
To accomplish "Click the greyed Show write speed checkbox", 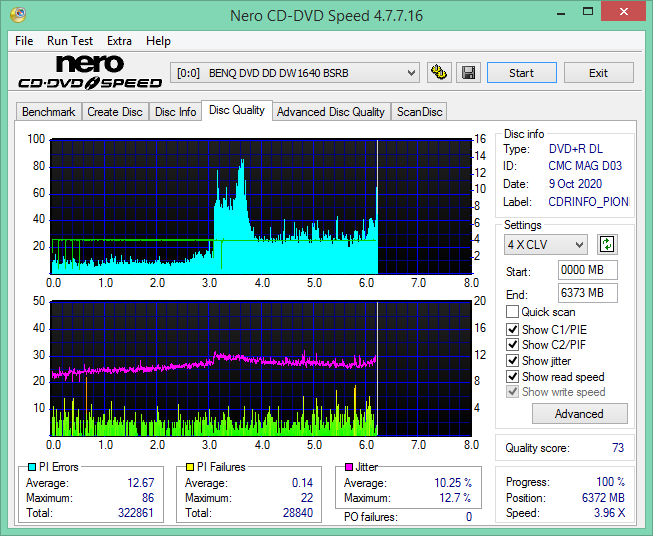I will click(x=512, y=392).
